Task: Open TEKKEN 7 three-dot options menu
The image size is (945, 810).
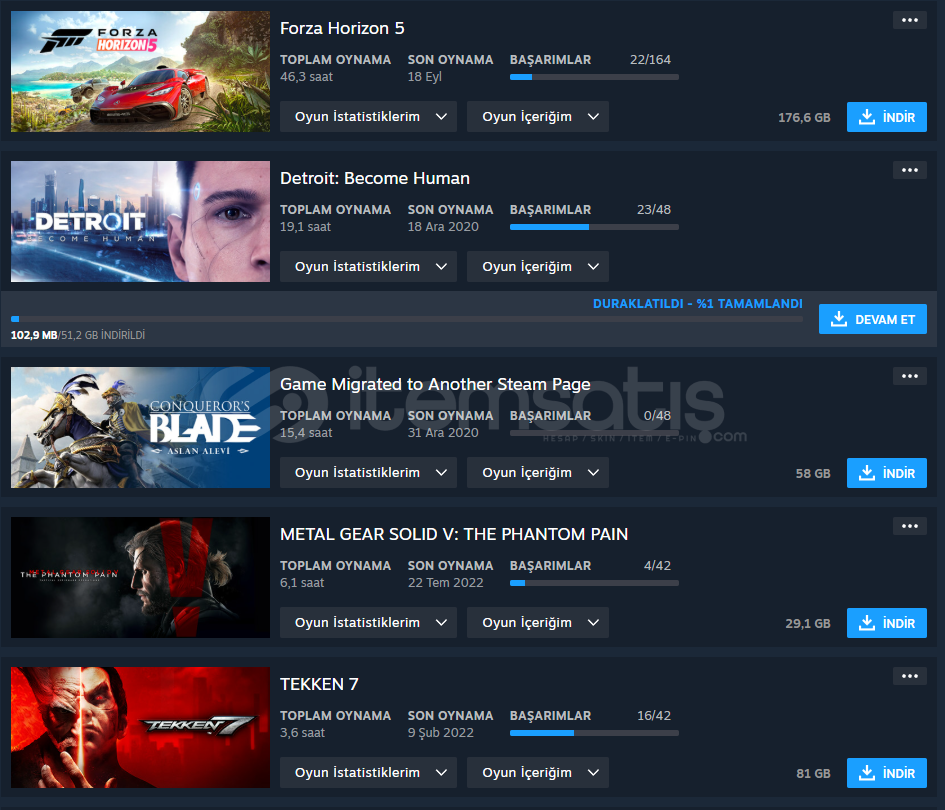Action: [909, 676]
